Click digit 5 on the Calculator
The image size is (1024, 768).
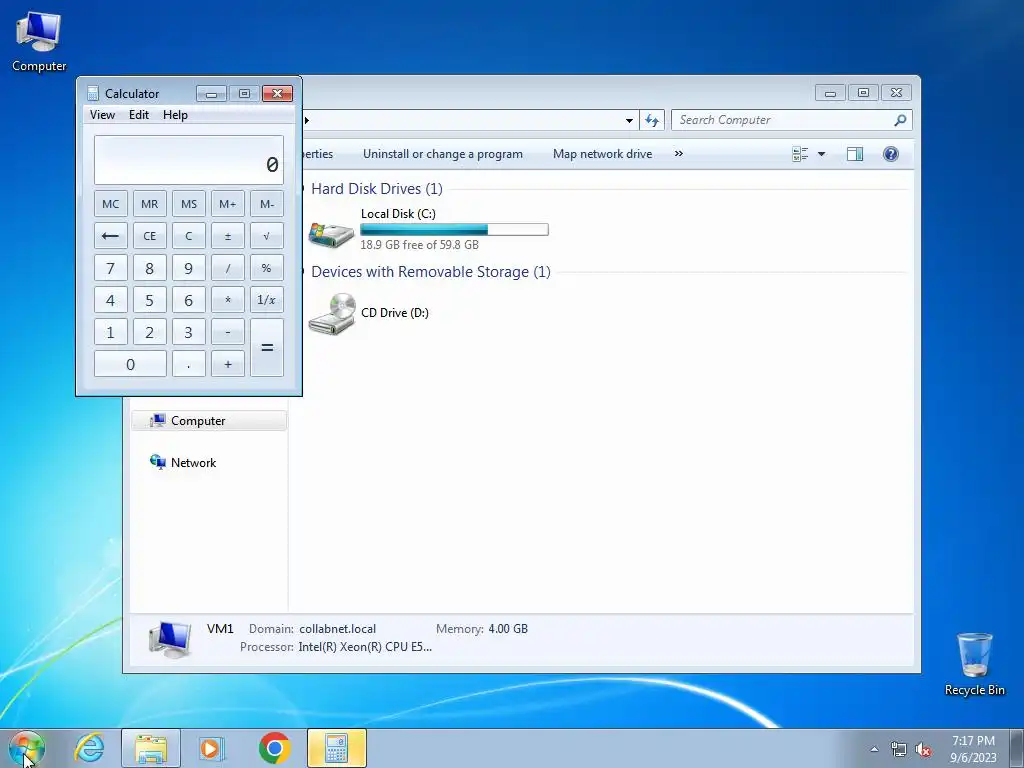pyautogui.click(x=150, y=300)
